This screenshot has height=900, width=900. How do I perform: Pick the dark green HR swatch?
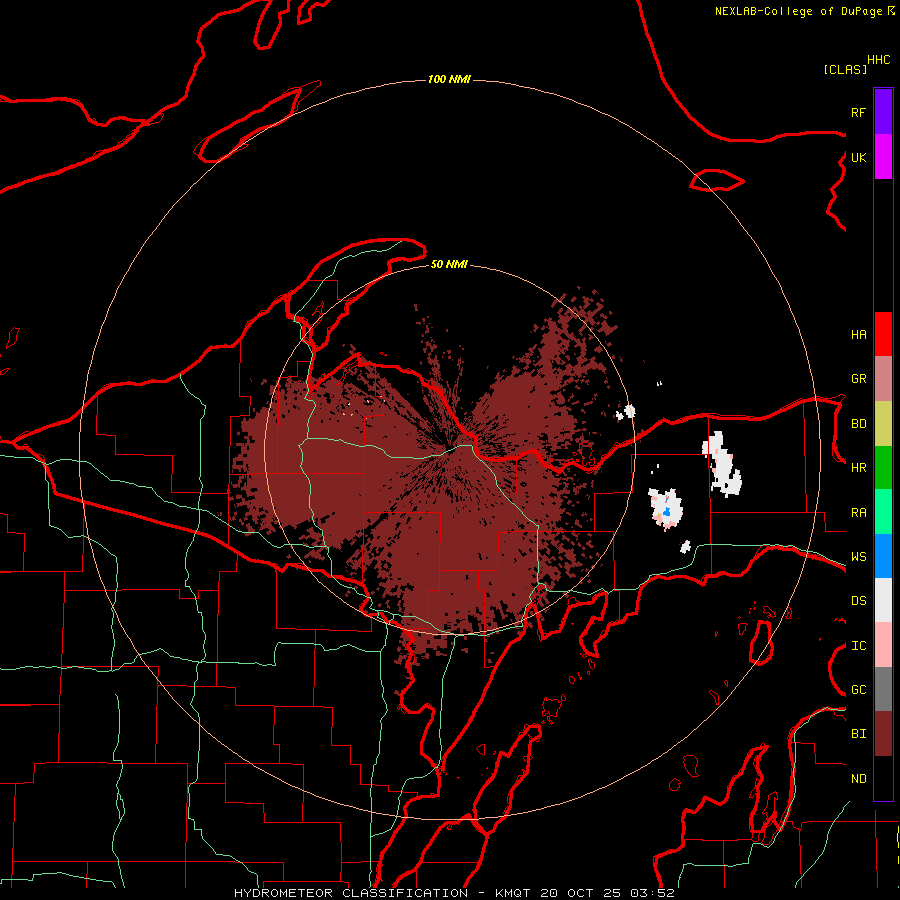(883, 468)
